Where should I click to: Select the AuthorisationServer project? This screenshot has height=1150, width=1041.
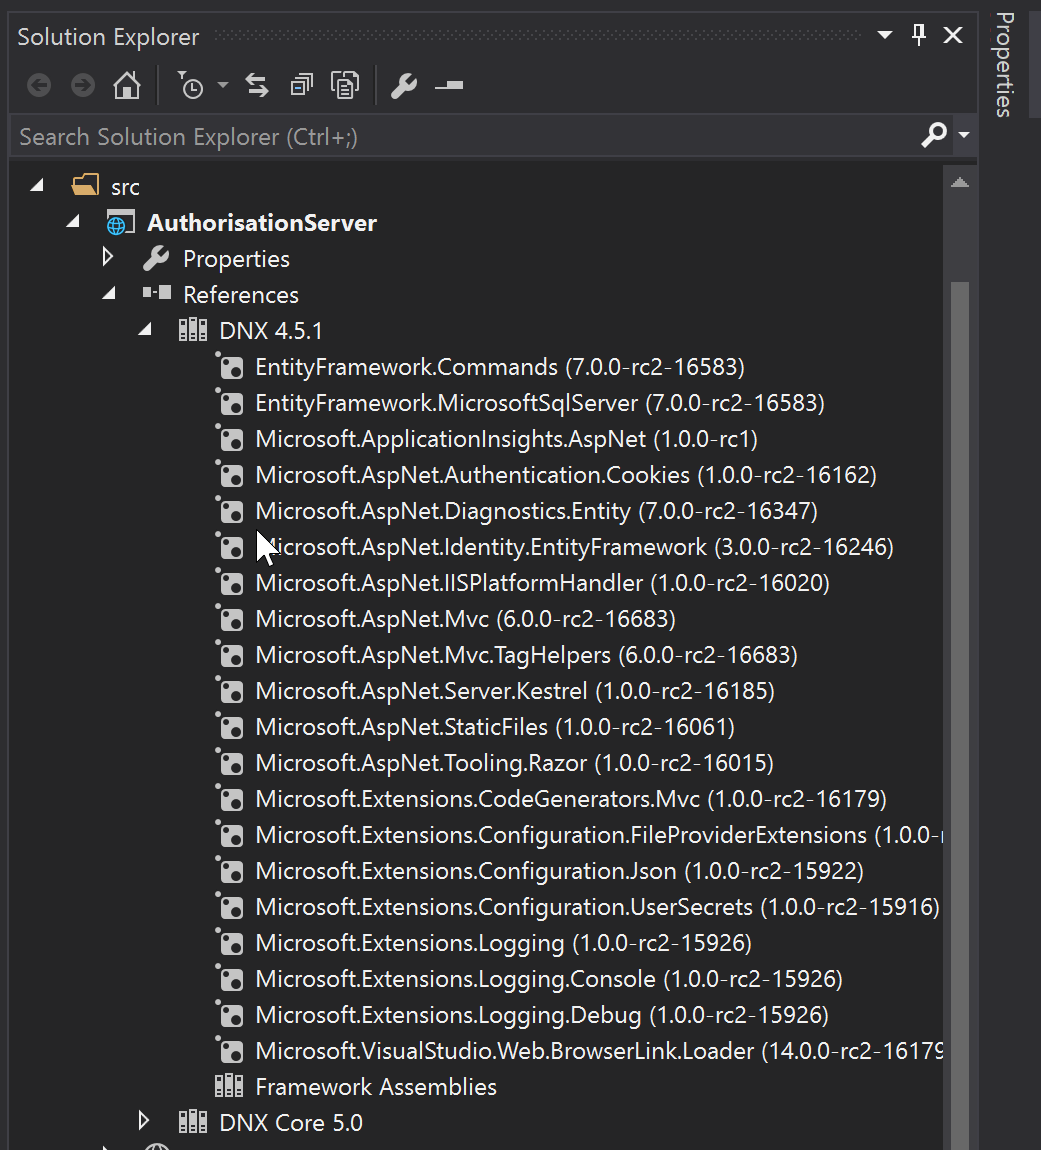pyautogui.click(x=262, y=223)
